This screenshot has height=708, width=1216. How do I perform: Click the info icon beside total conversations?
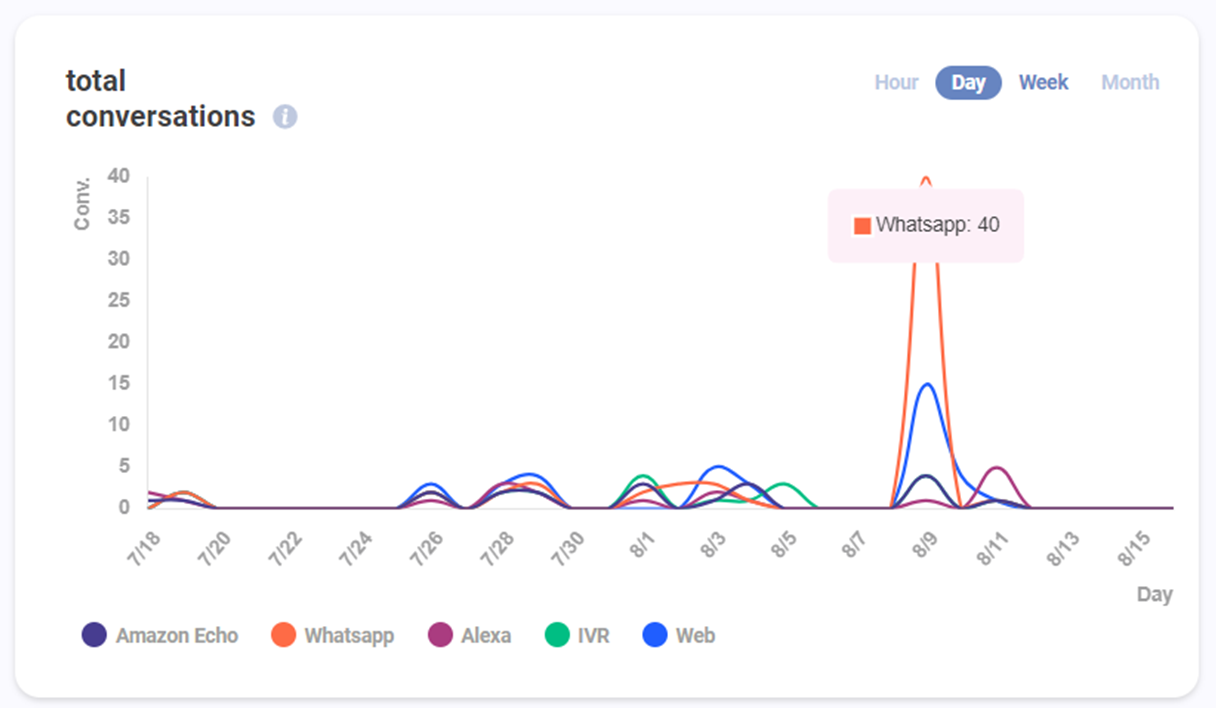coord(285,117)
